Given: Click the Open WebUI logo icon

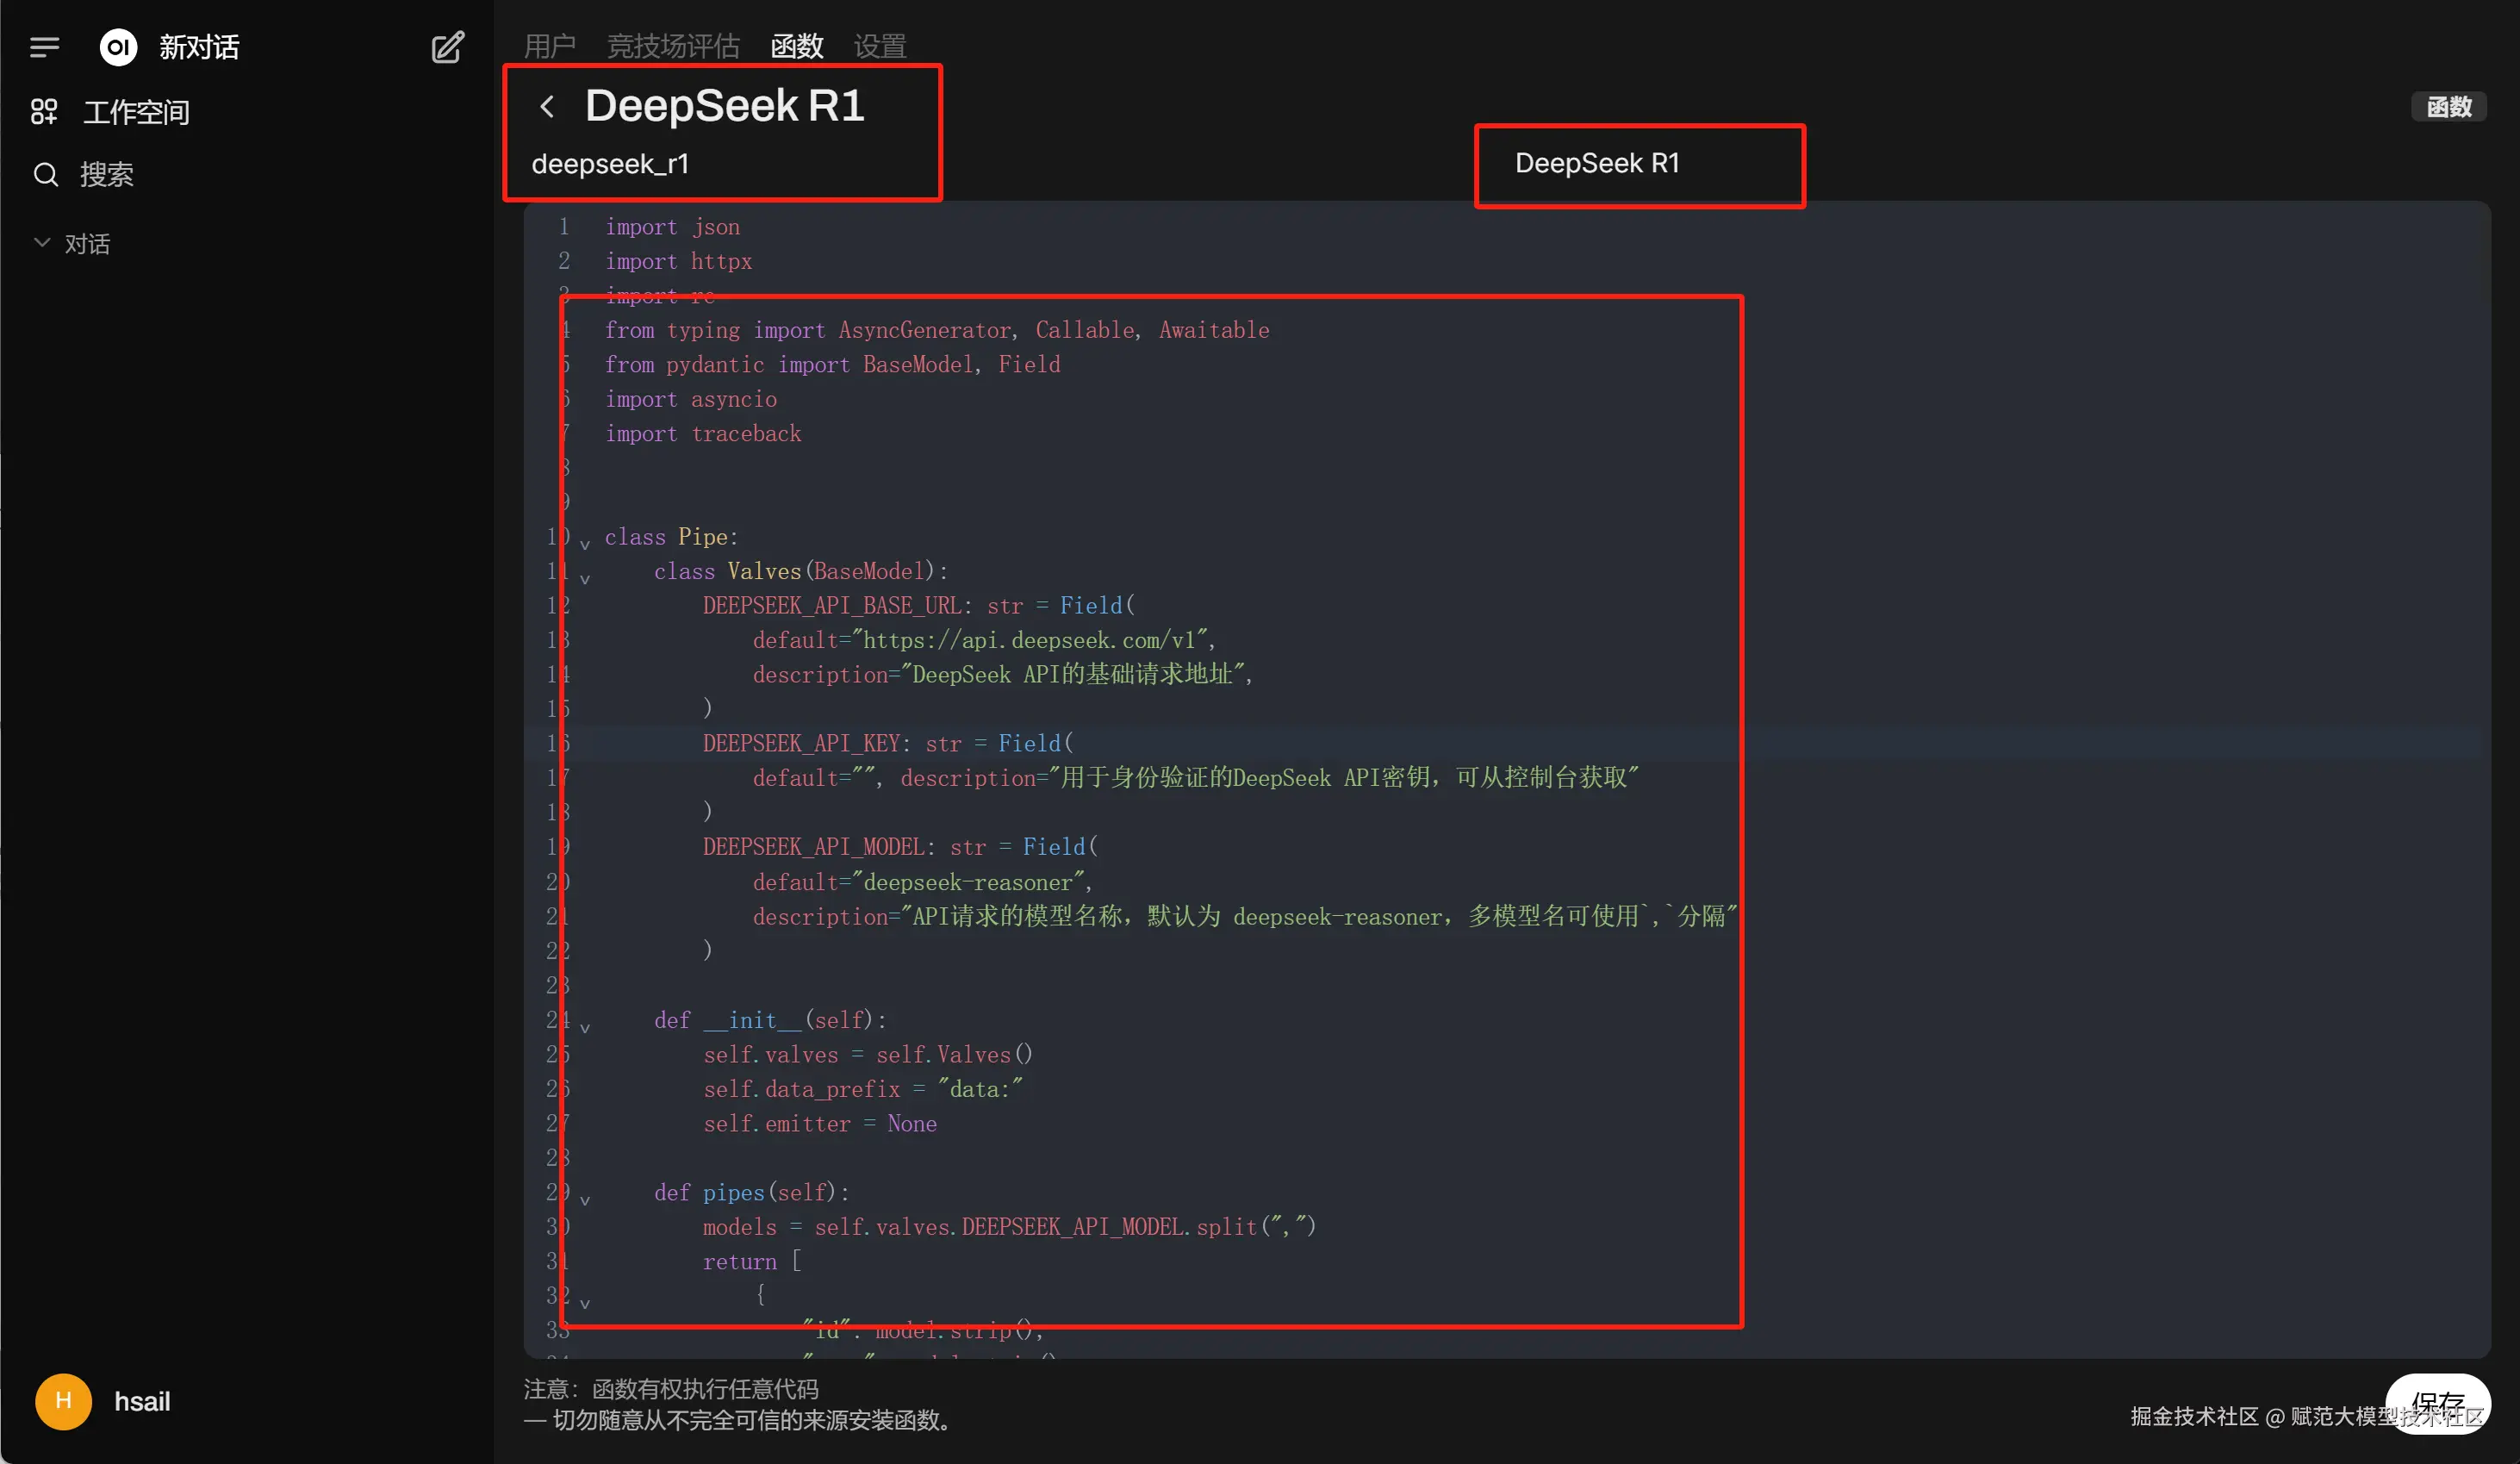Looking at the screenshot, I should coord(118,47).
